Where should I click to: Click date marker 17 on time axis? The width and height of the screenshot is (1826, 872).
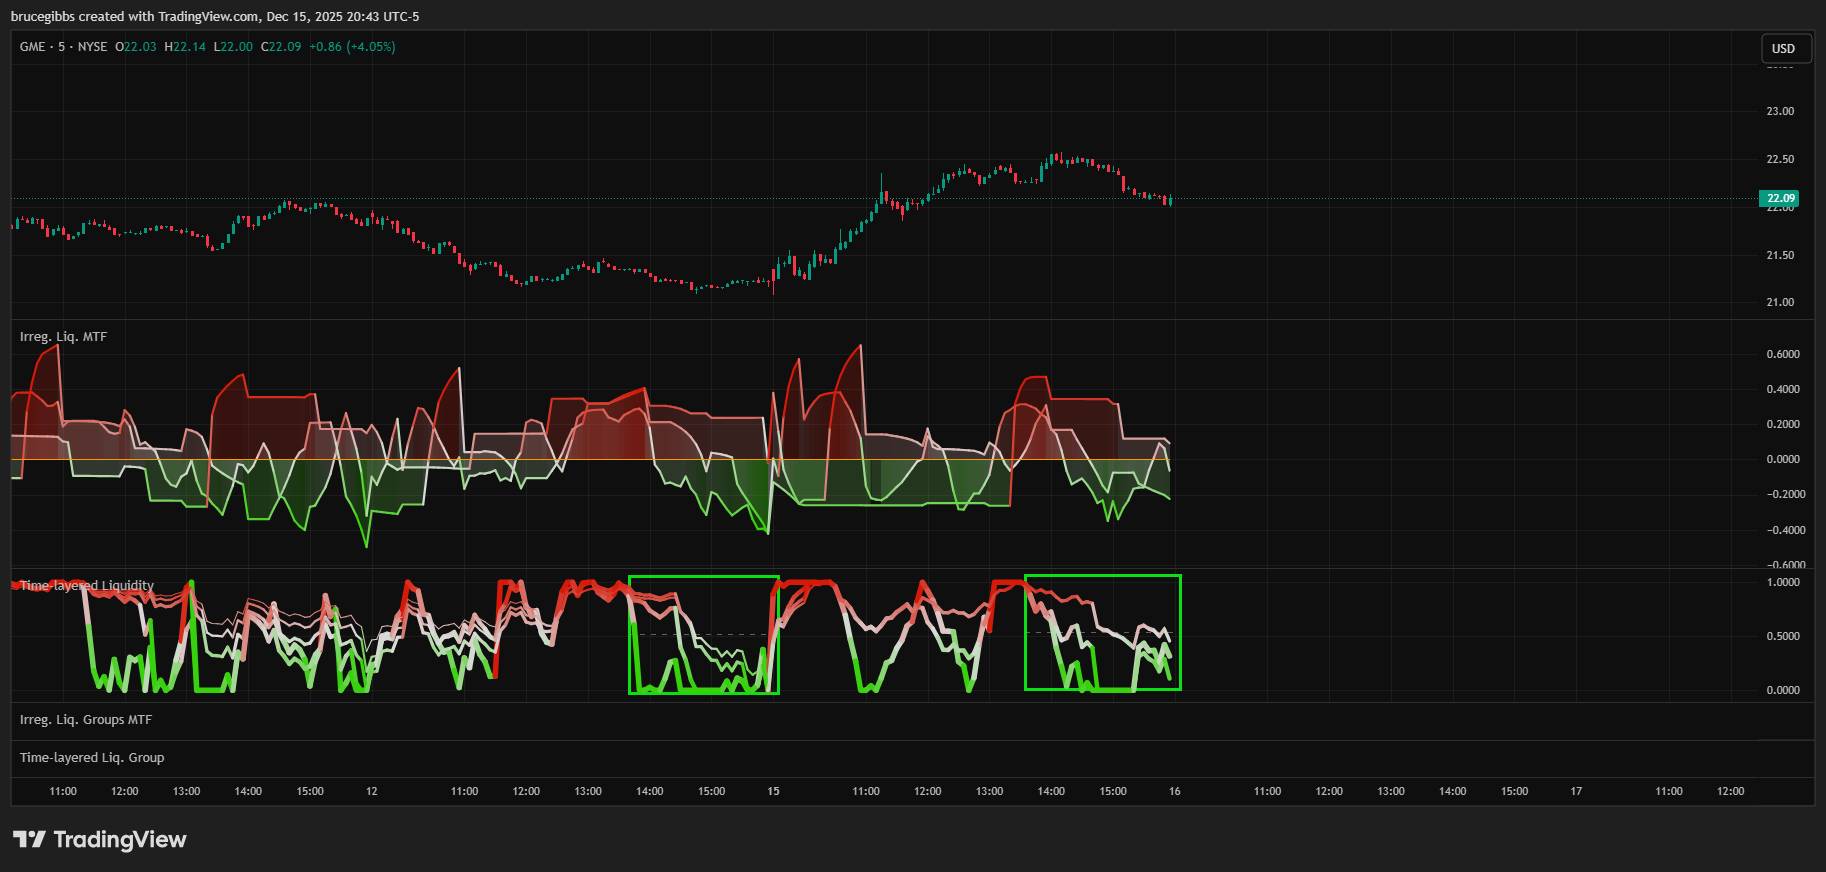click(1576, 791)
